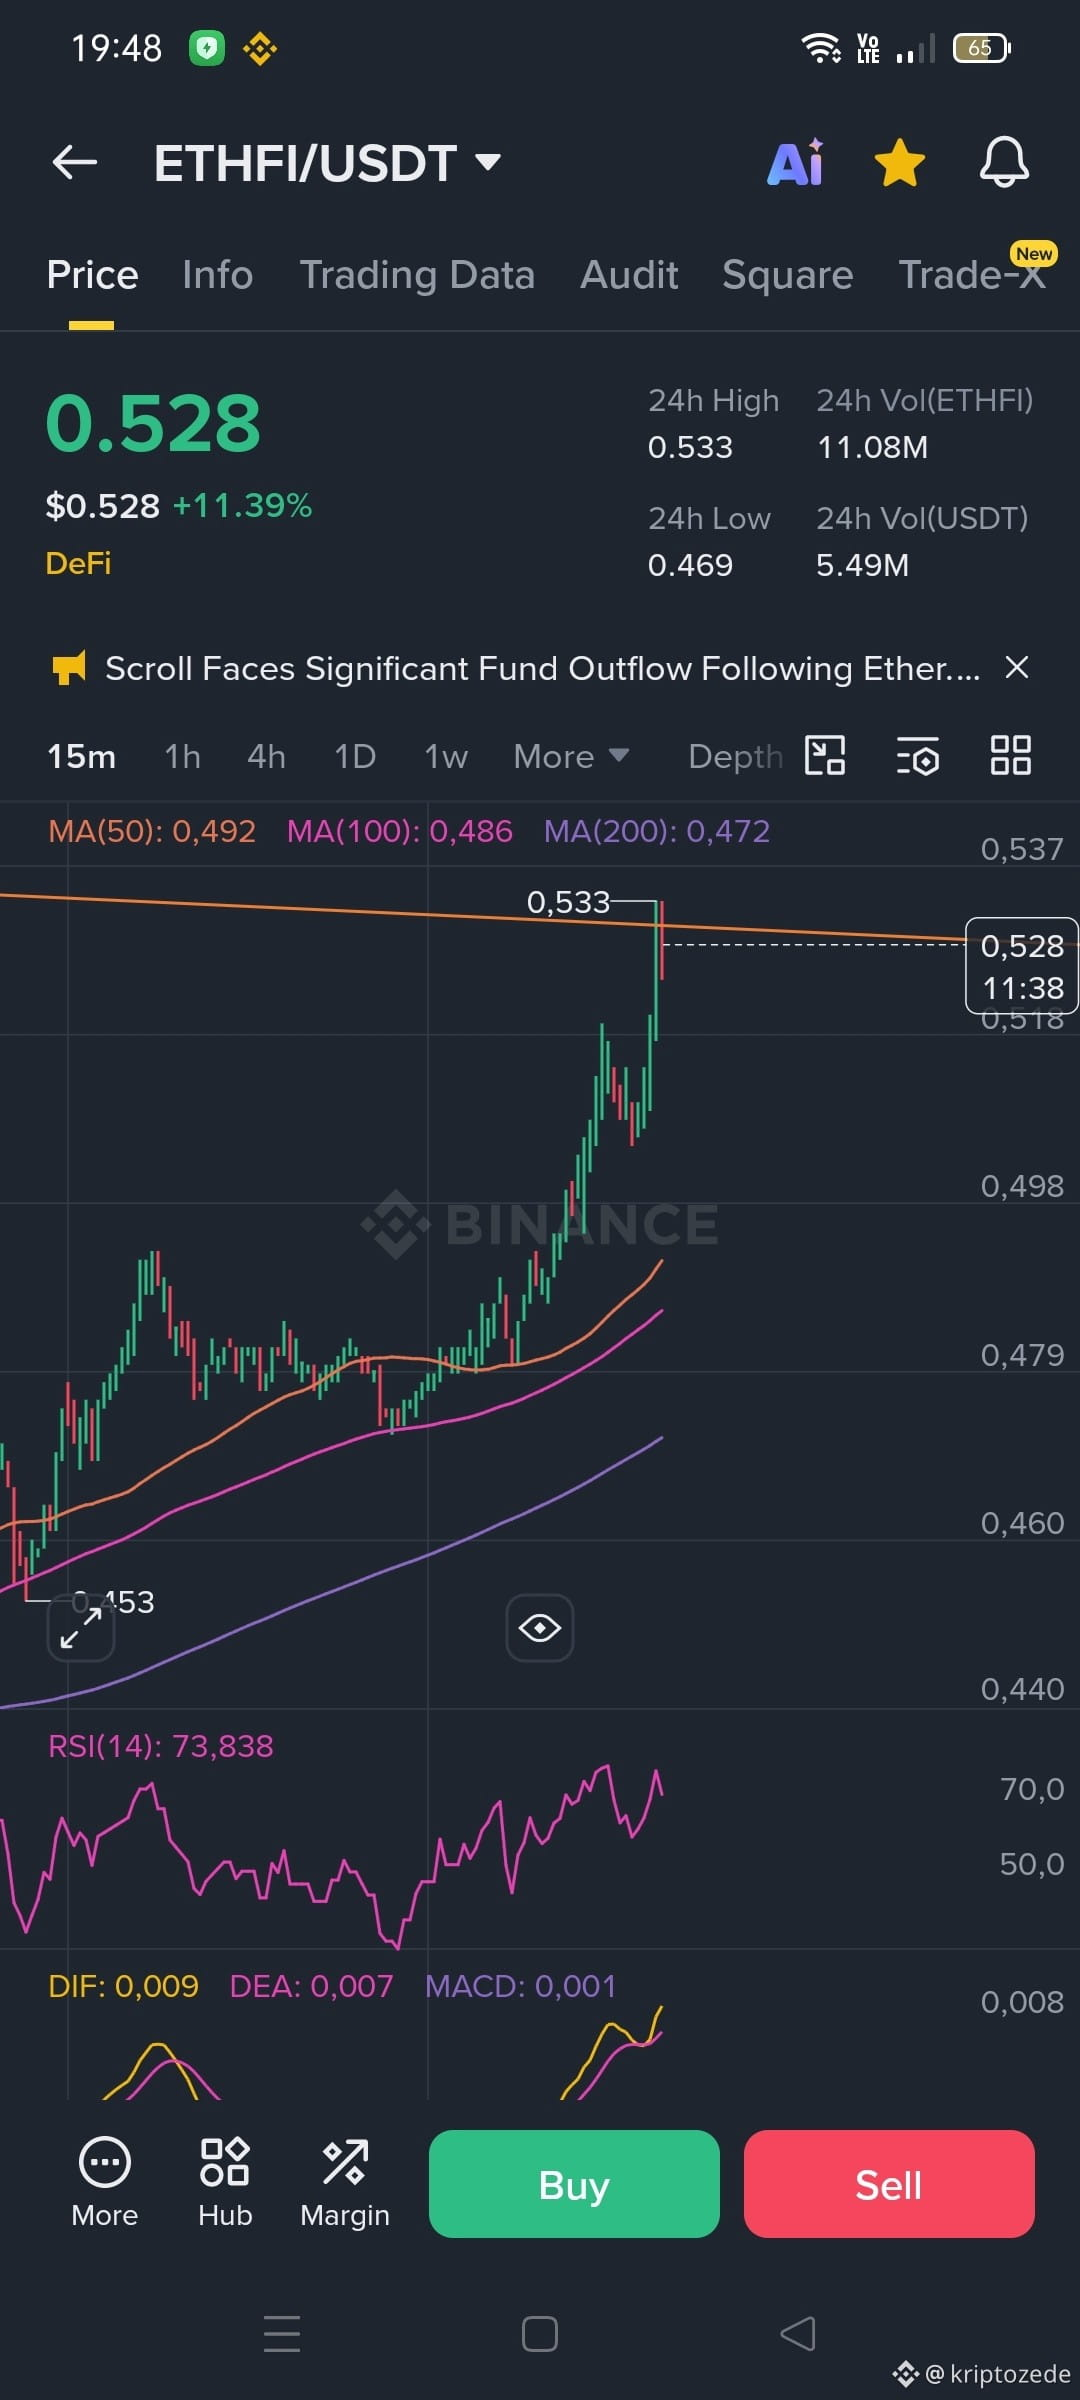
Task: Open Android recent apps menu button
Action: [282, 2334]
